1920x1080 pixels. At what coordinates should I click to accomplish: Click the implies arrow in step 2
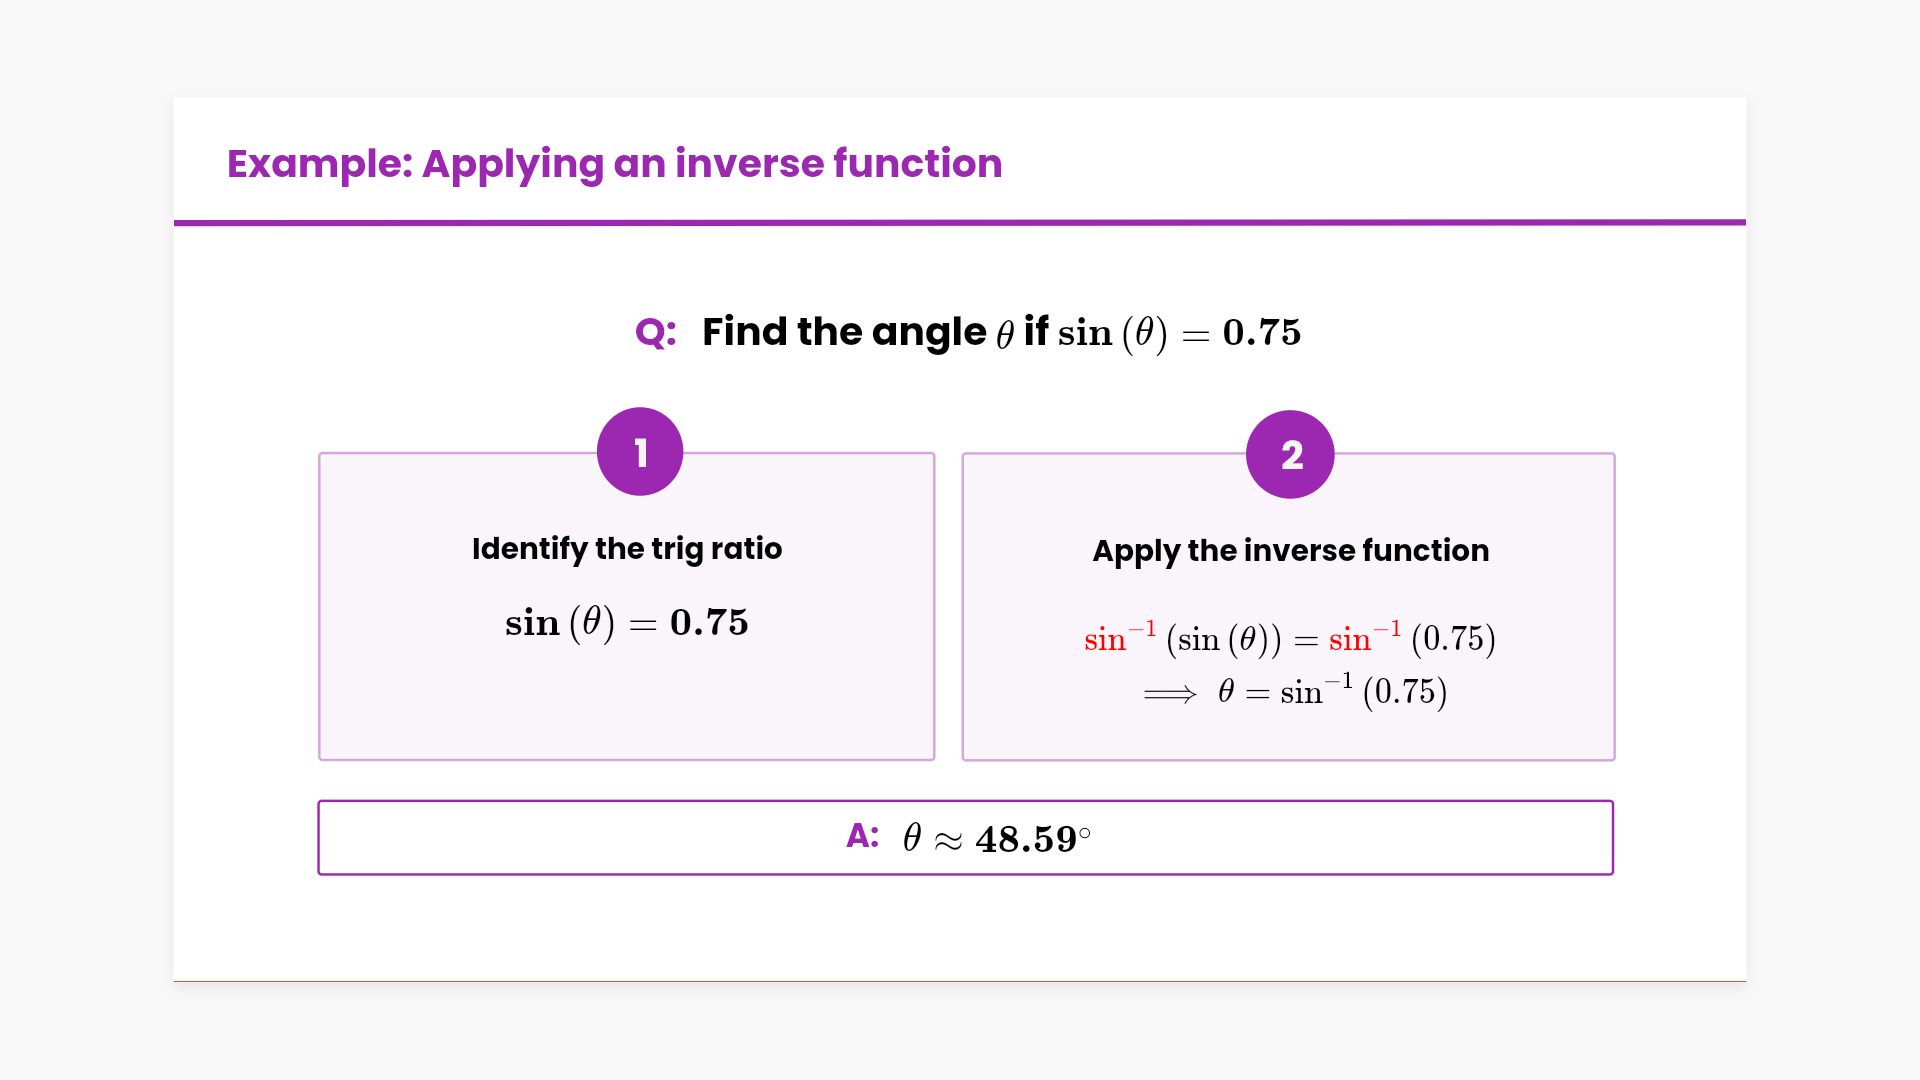point(1170,694)
